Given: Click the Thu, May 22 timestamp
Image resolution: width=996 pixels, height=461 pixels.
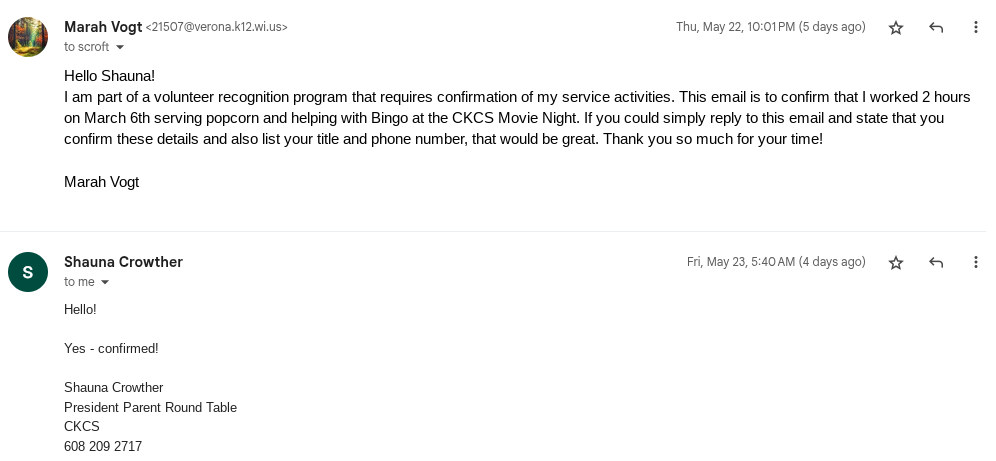Looking at the screenshot, I should click(770, 27).
